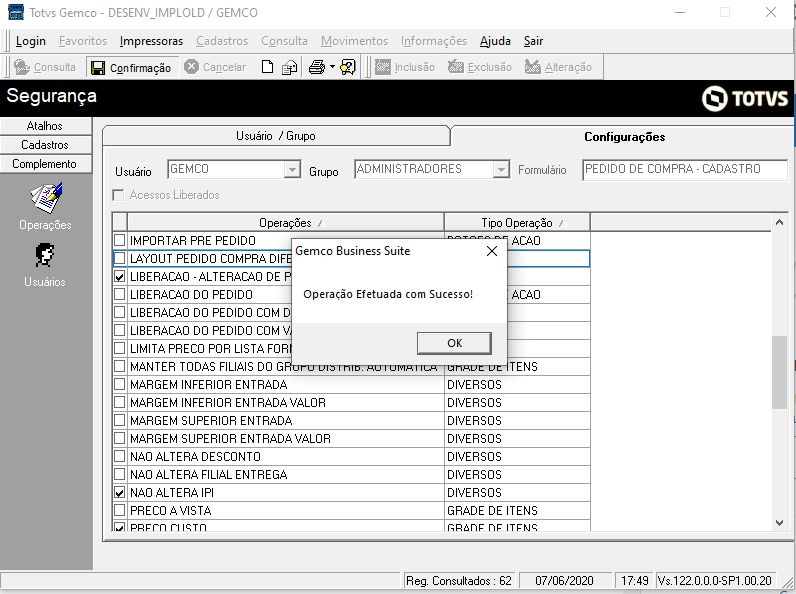The width and height of the screenshot is (796, 594).
Task: Toggle IMPORTAR PRE PEDIDO checkbox
Action: [x=119, y=240]
